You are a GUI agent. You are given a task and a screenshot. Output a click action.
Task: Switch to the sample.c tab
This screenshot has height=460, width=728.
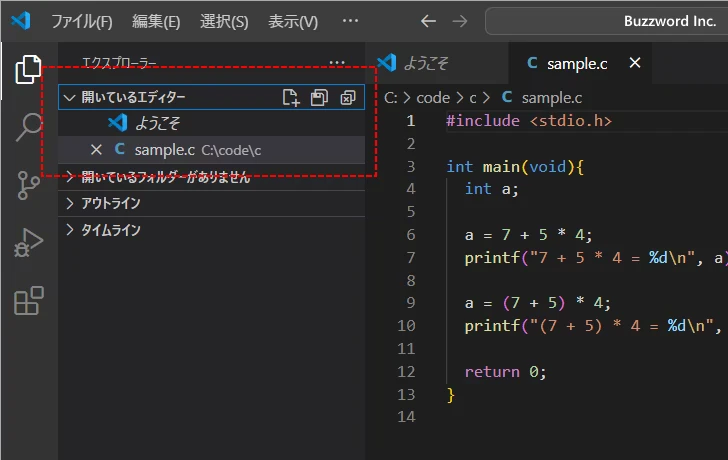tap(577, 64)
